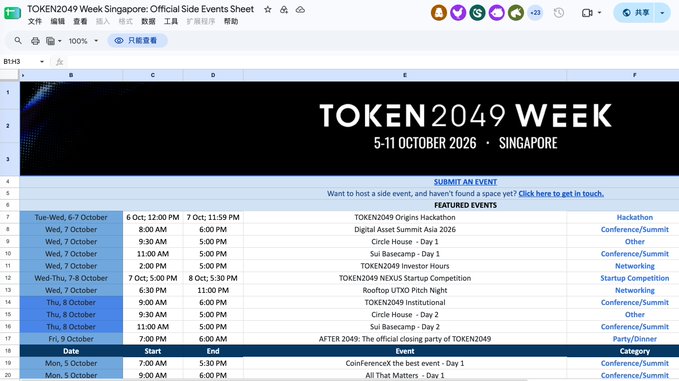Open the 编辑 (Edit) menu
The width and height of the screenshot is (679, 381).
point(57,21)
